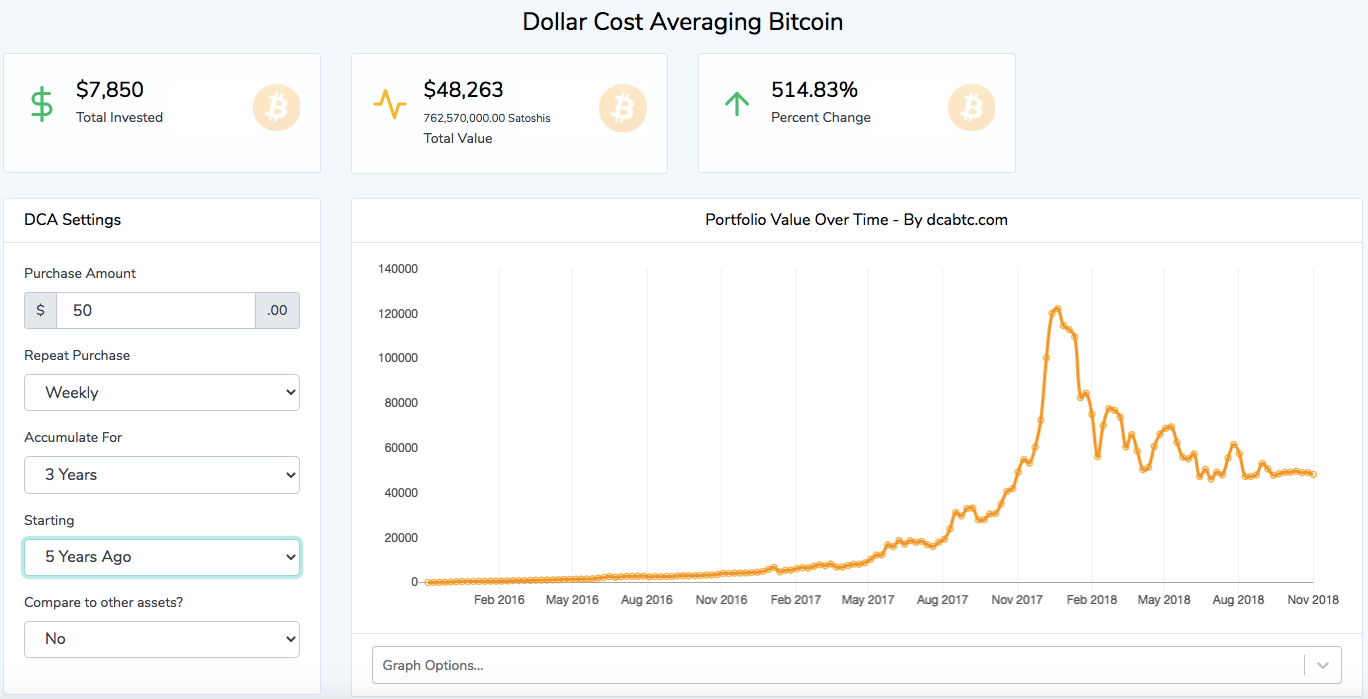Click the green up arrow icon
Screen dimensions: 1368x699
pos(736,104)
